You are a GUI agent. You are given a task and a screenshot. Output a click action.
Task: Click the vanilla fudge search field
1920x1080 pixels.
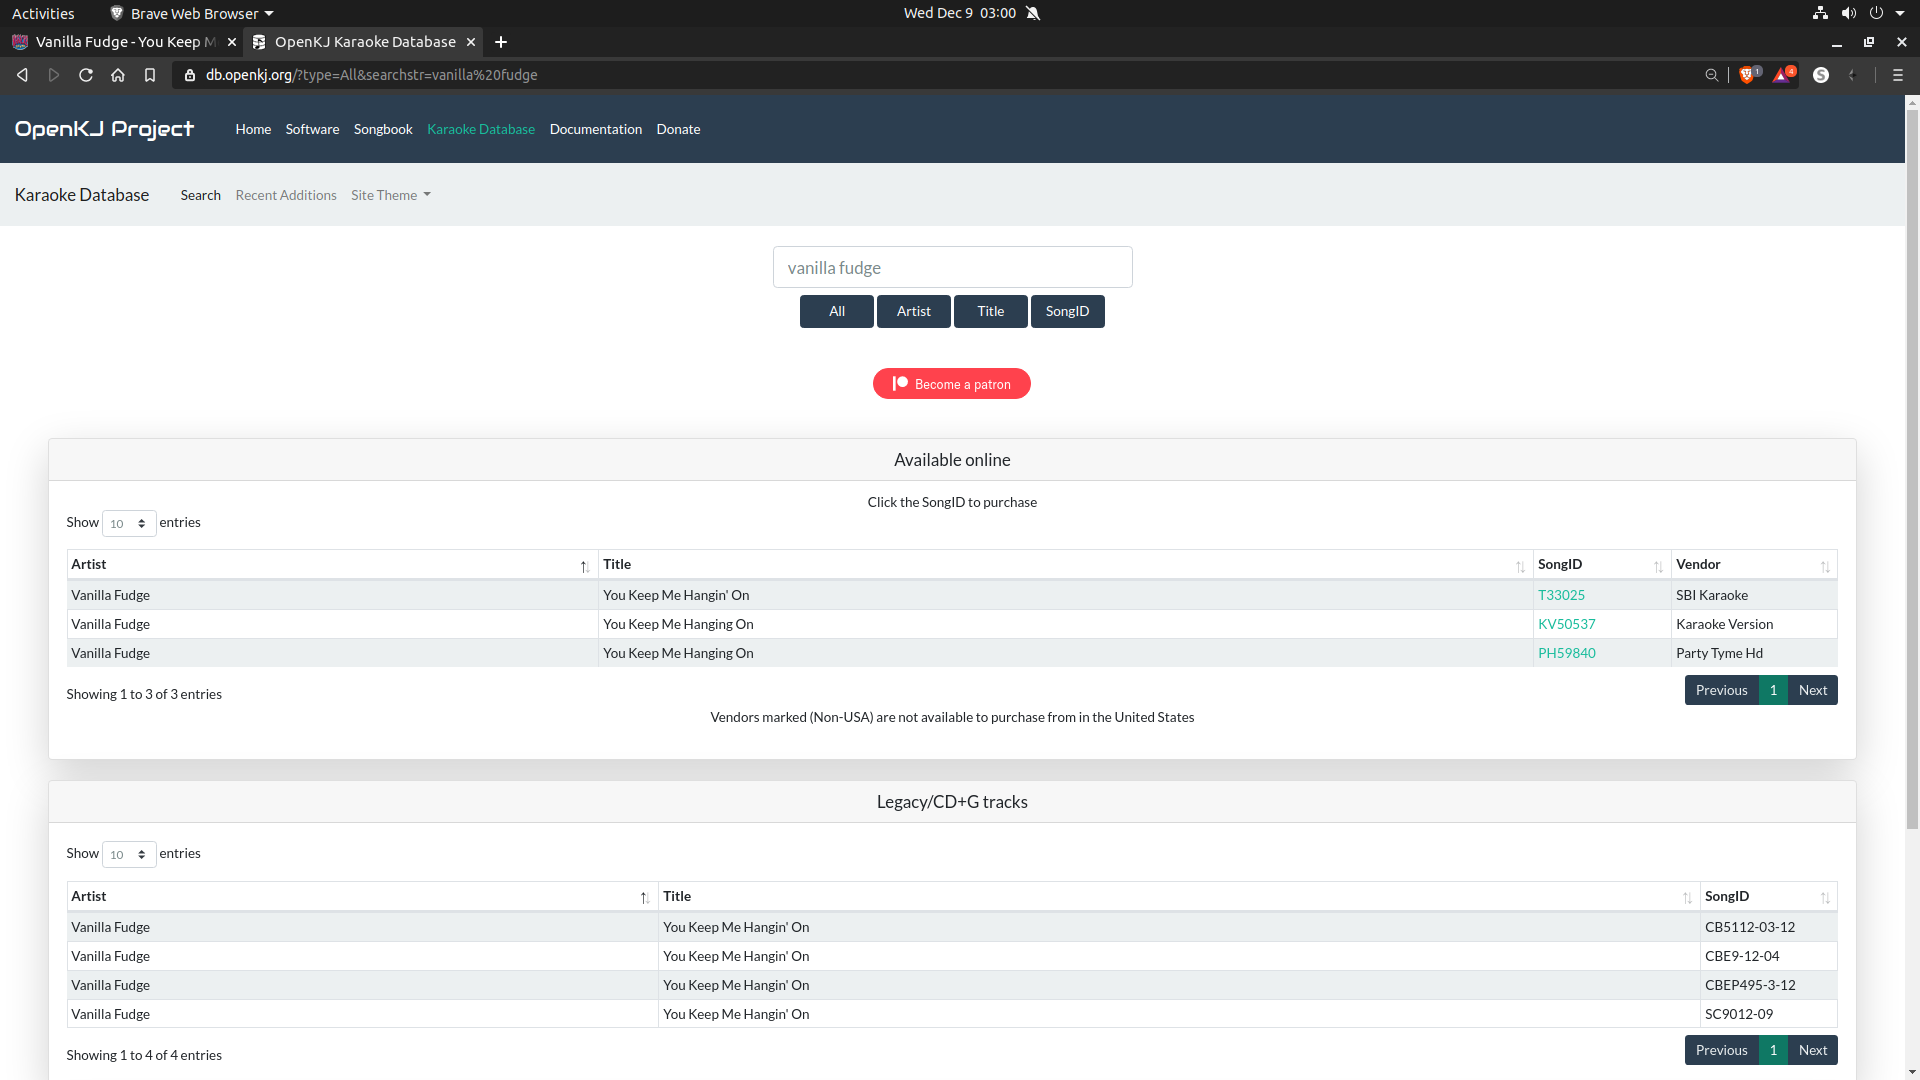pyautogui.click(x=952, y=268)
